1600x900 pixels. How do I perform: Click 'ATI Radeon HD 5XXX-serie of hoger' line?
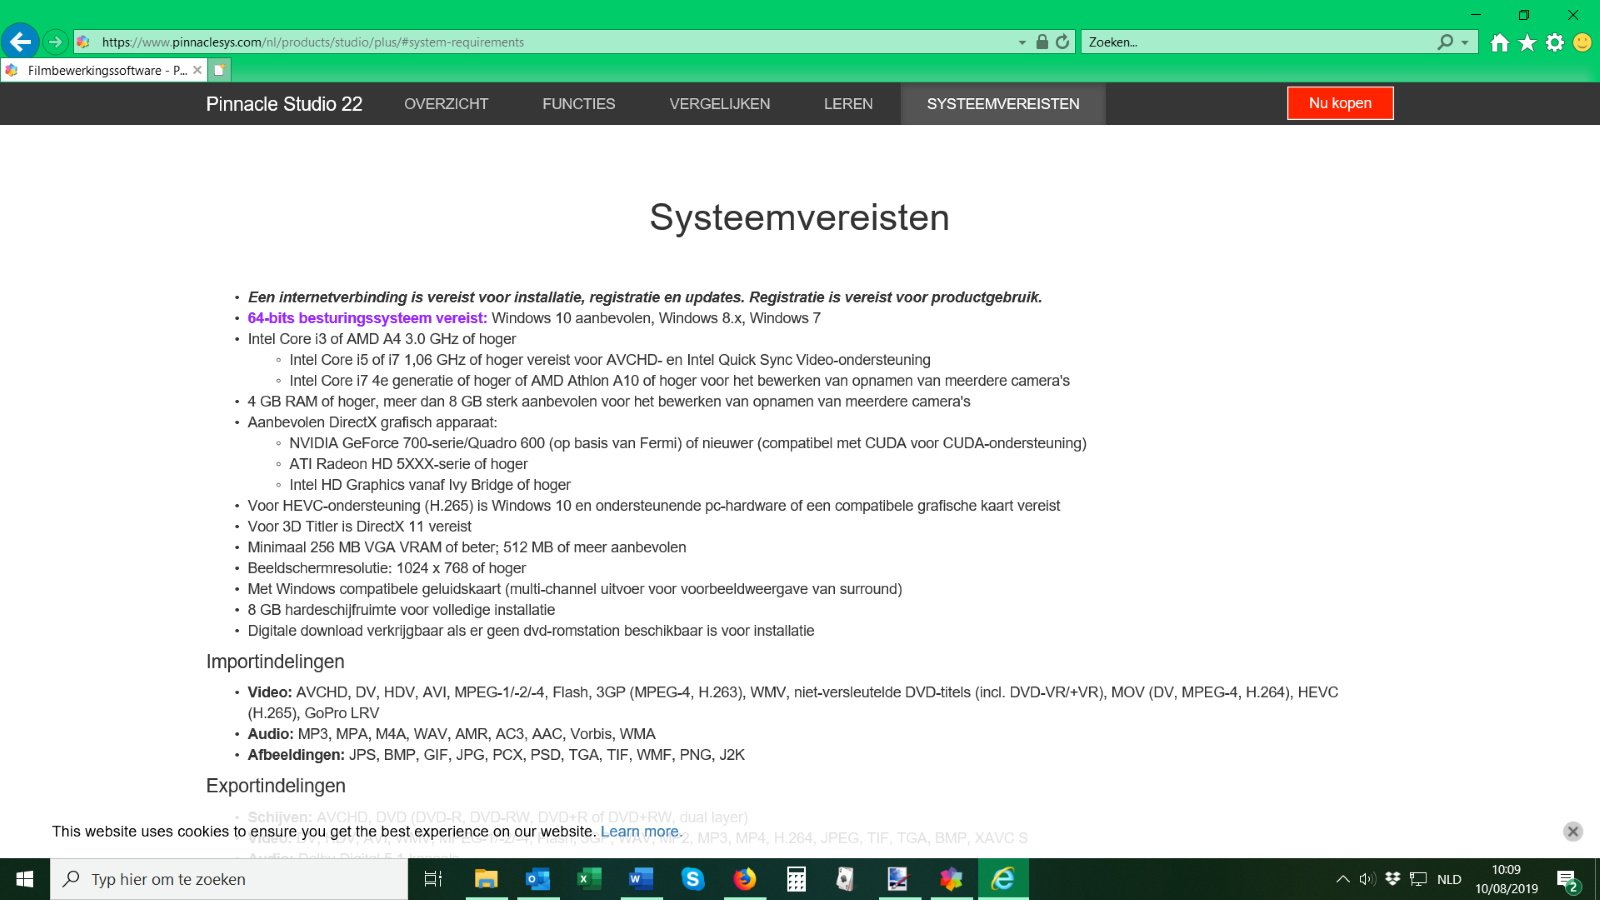(x=408, y=464)
